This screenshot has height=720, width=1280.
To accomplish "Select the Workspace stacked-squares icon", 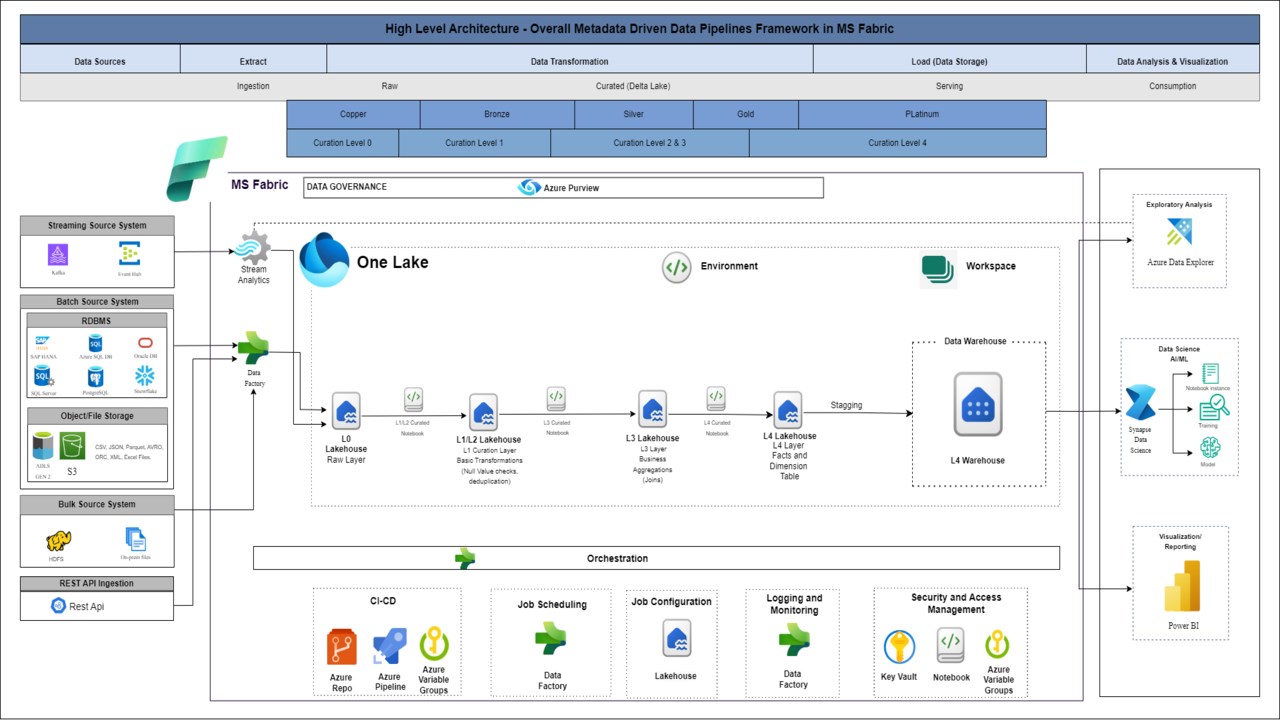I will (x=938, y=270).
